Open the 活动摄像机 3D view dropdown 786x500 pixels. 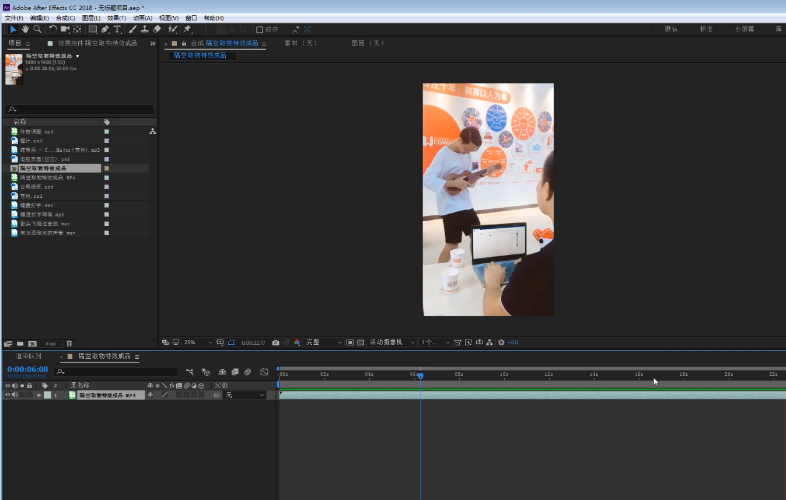tap(392, 343)
